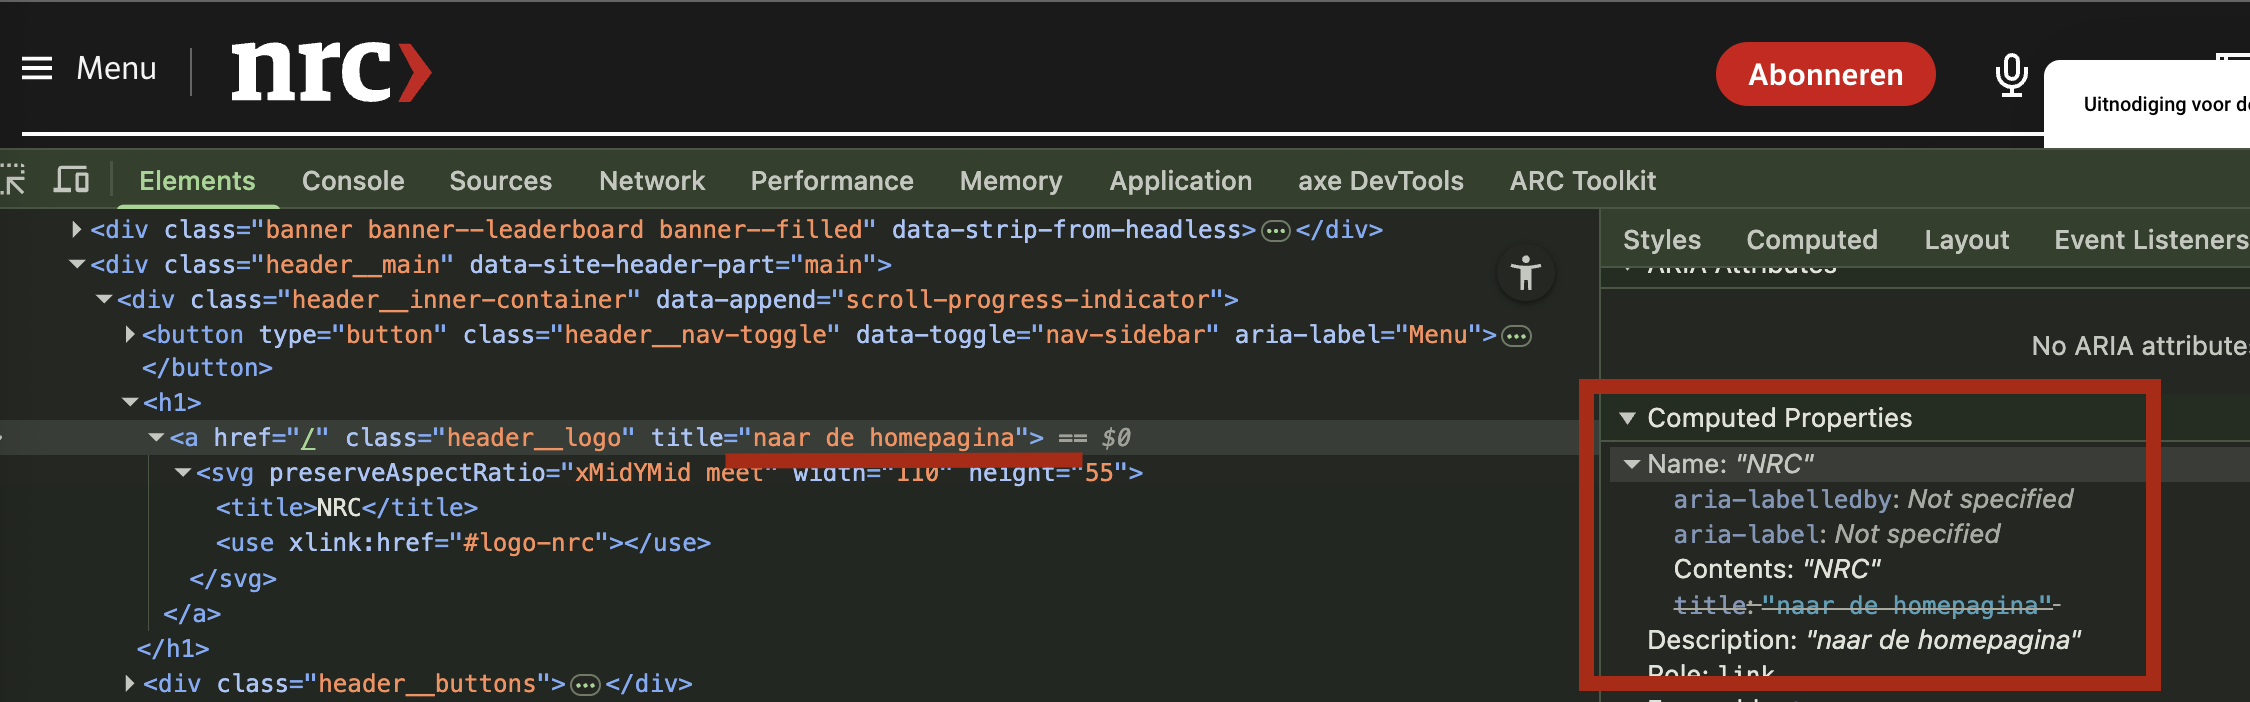Open the axe DevTools tab

point(1380,181)
